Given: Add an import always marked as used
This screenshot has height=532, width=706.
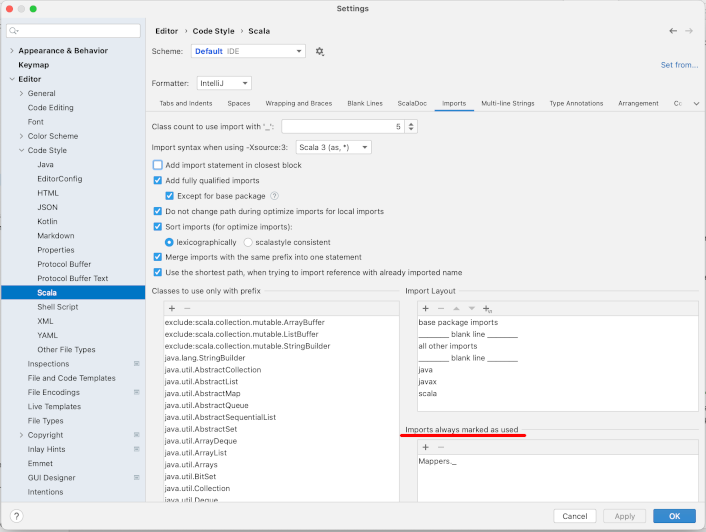Looking at the screenshot, I should (425, 447).
